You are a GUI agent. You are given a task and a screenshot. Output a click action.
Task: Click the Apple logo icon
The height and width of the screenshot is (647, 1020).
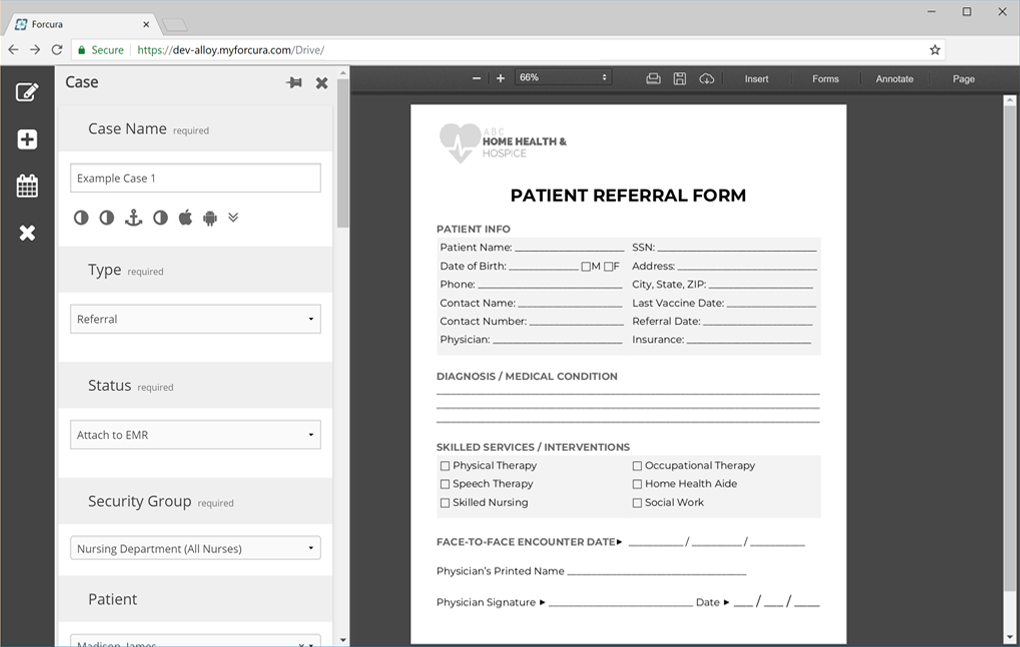[x=185, y=217]
